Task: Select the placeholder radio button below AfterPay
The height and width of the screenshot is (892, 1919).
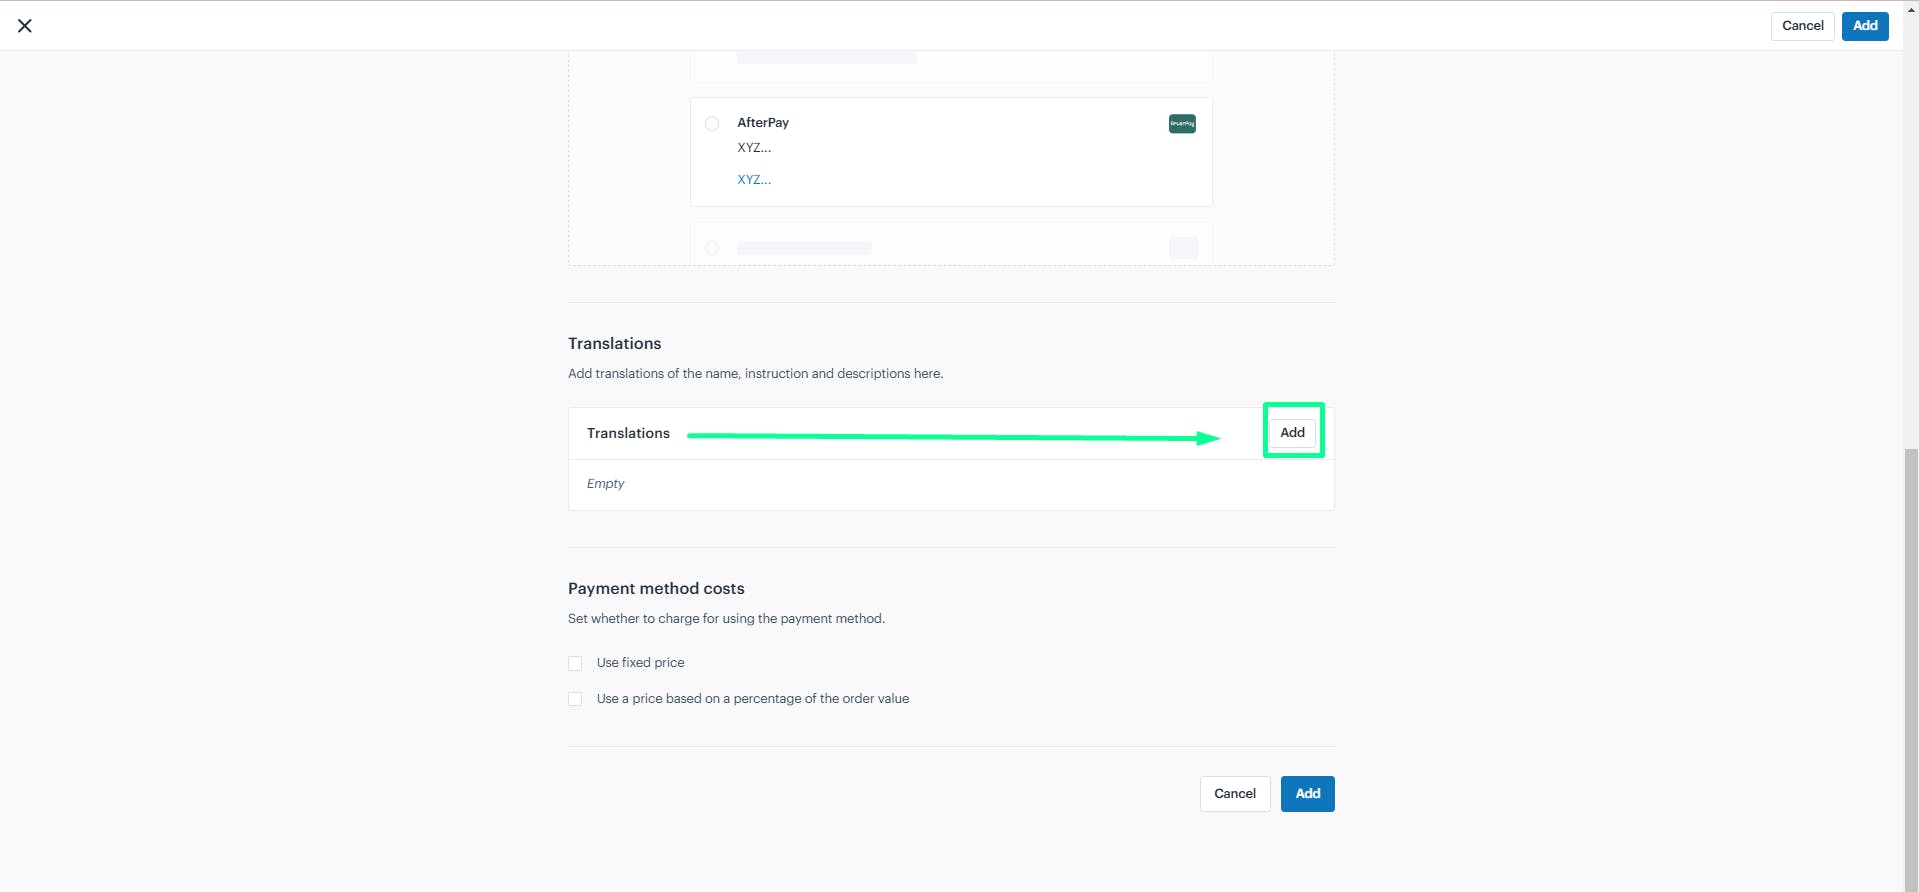Action: pyautogui.click(x=712, y=248)
